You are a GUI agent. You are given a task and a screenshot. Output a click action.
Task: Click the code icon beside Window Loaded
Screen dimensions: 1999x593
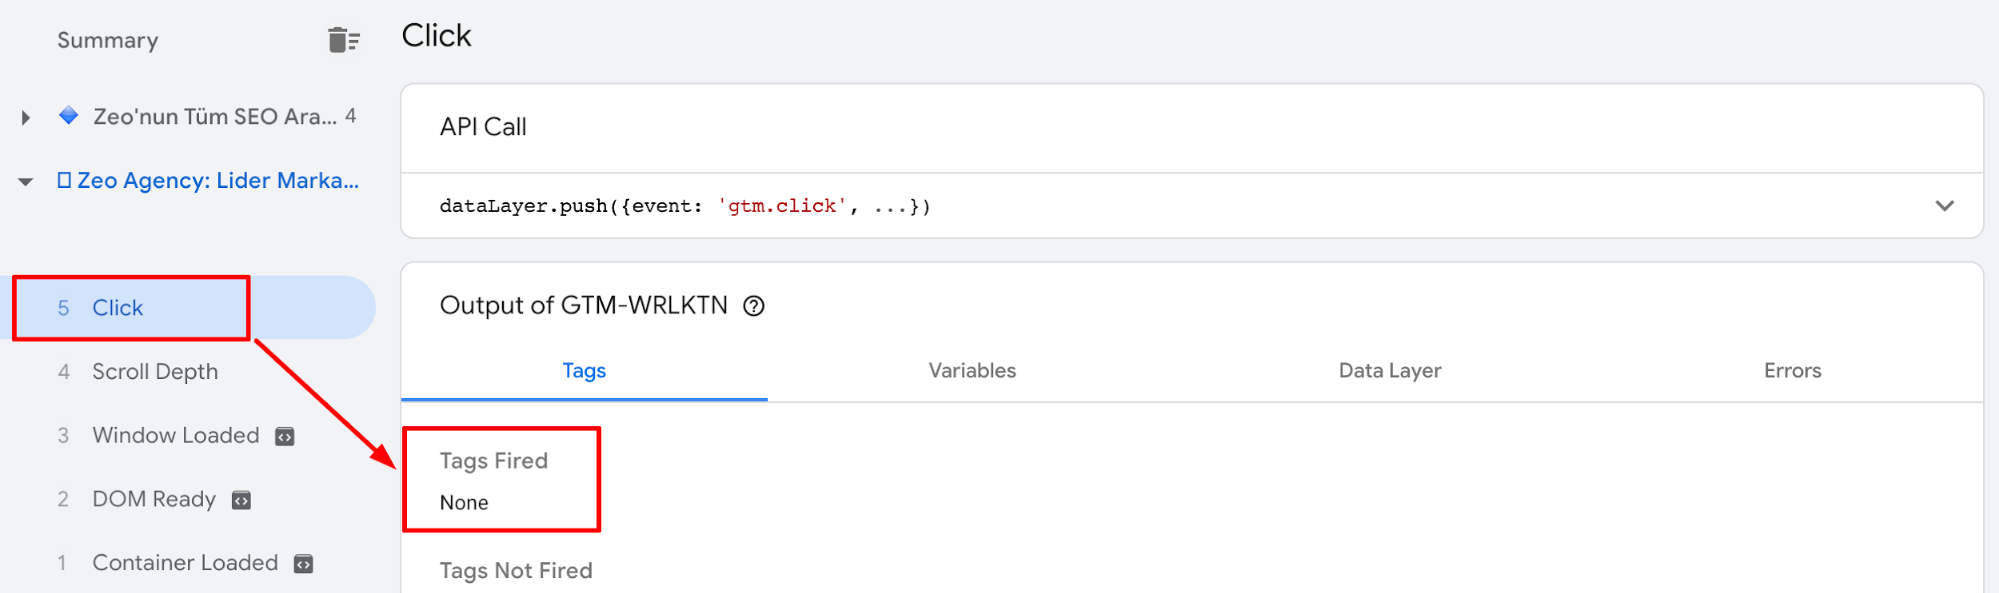click(285, 436)
